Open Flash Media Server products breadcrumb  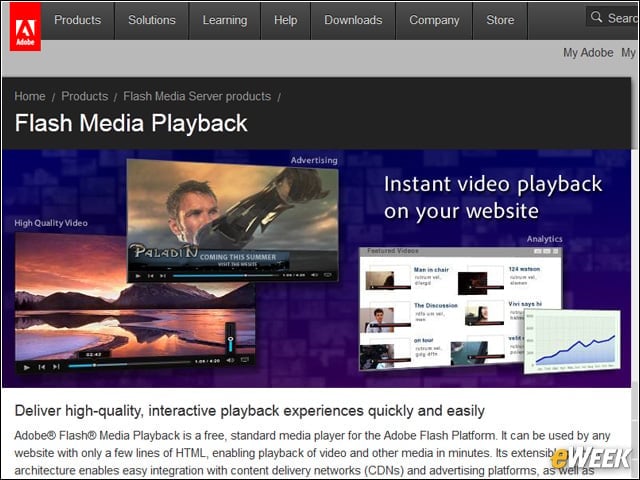point(197,96)
